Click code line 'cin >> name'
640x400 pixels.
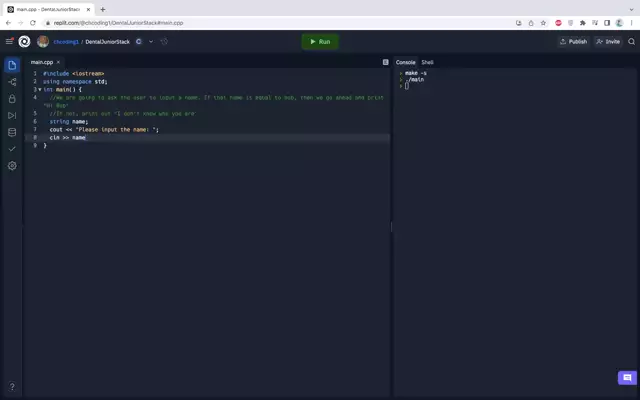pyautogui.click(x=67, y=138)
